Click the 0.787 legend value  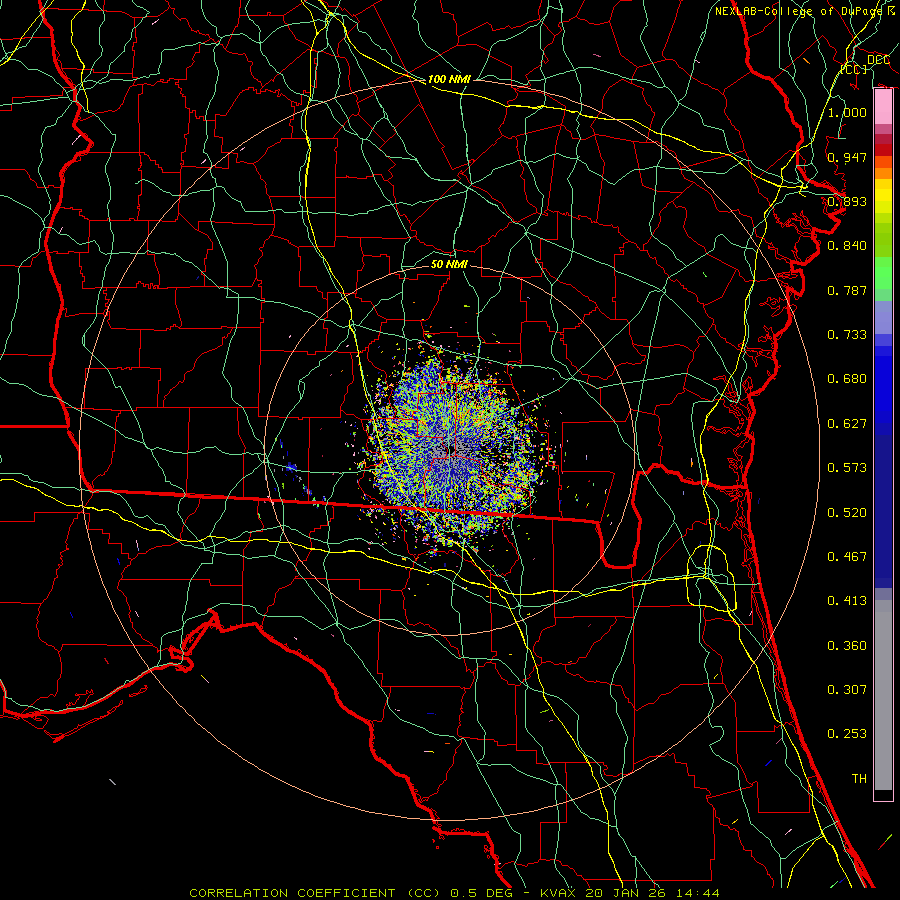(847, 290)
